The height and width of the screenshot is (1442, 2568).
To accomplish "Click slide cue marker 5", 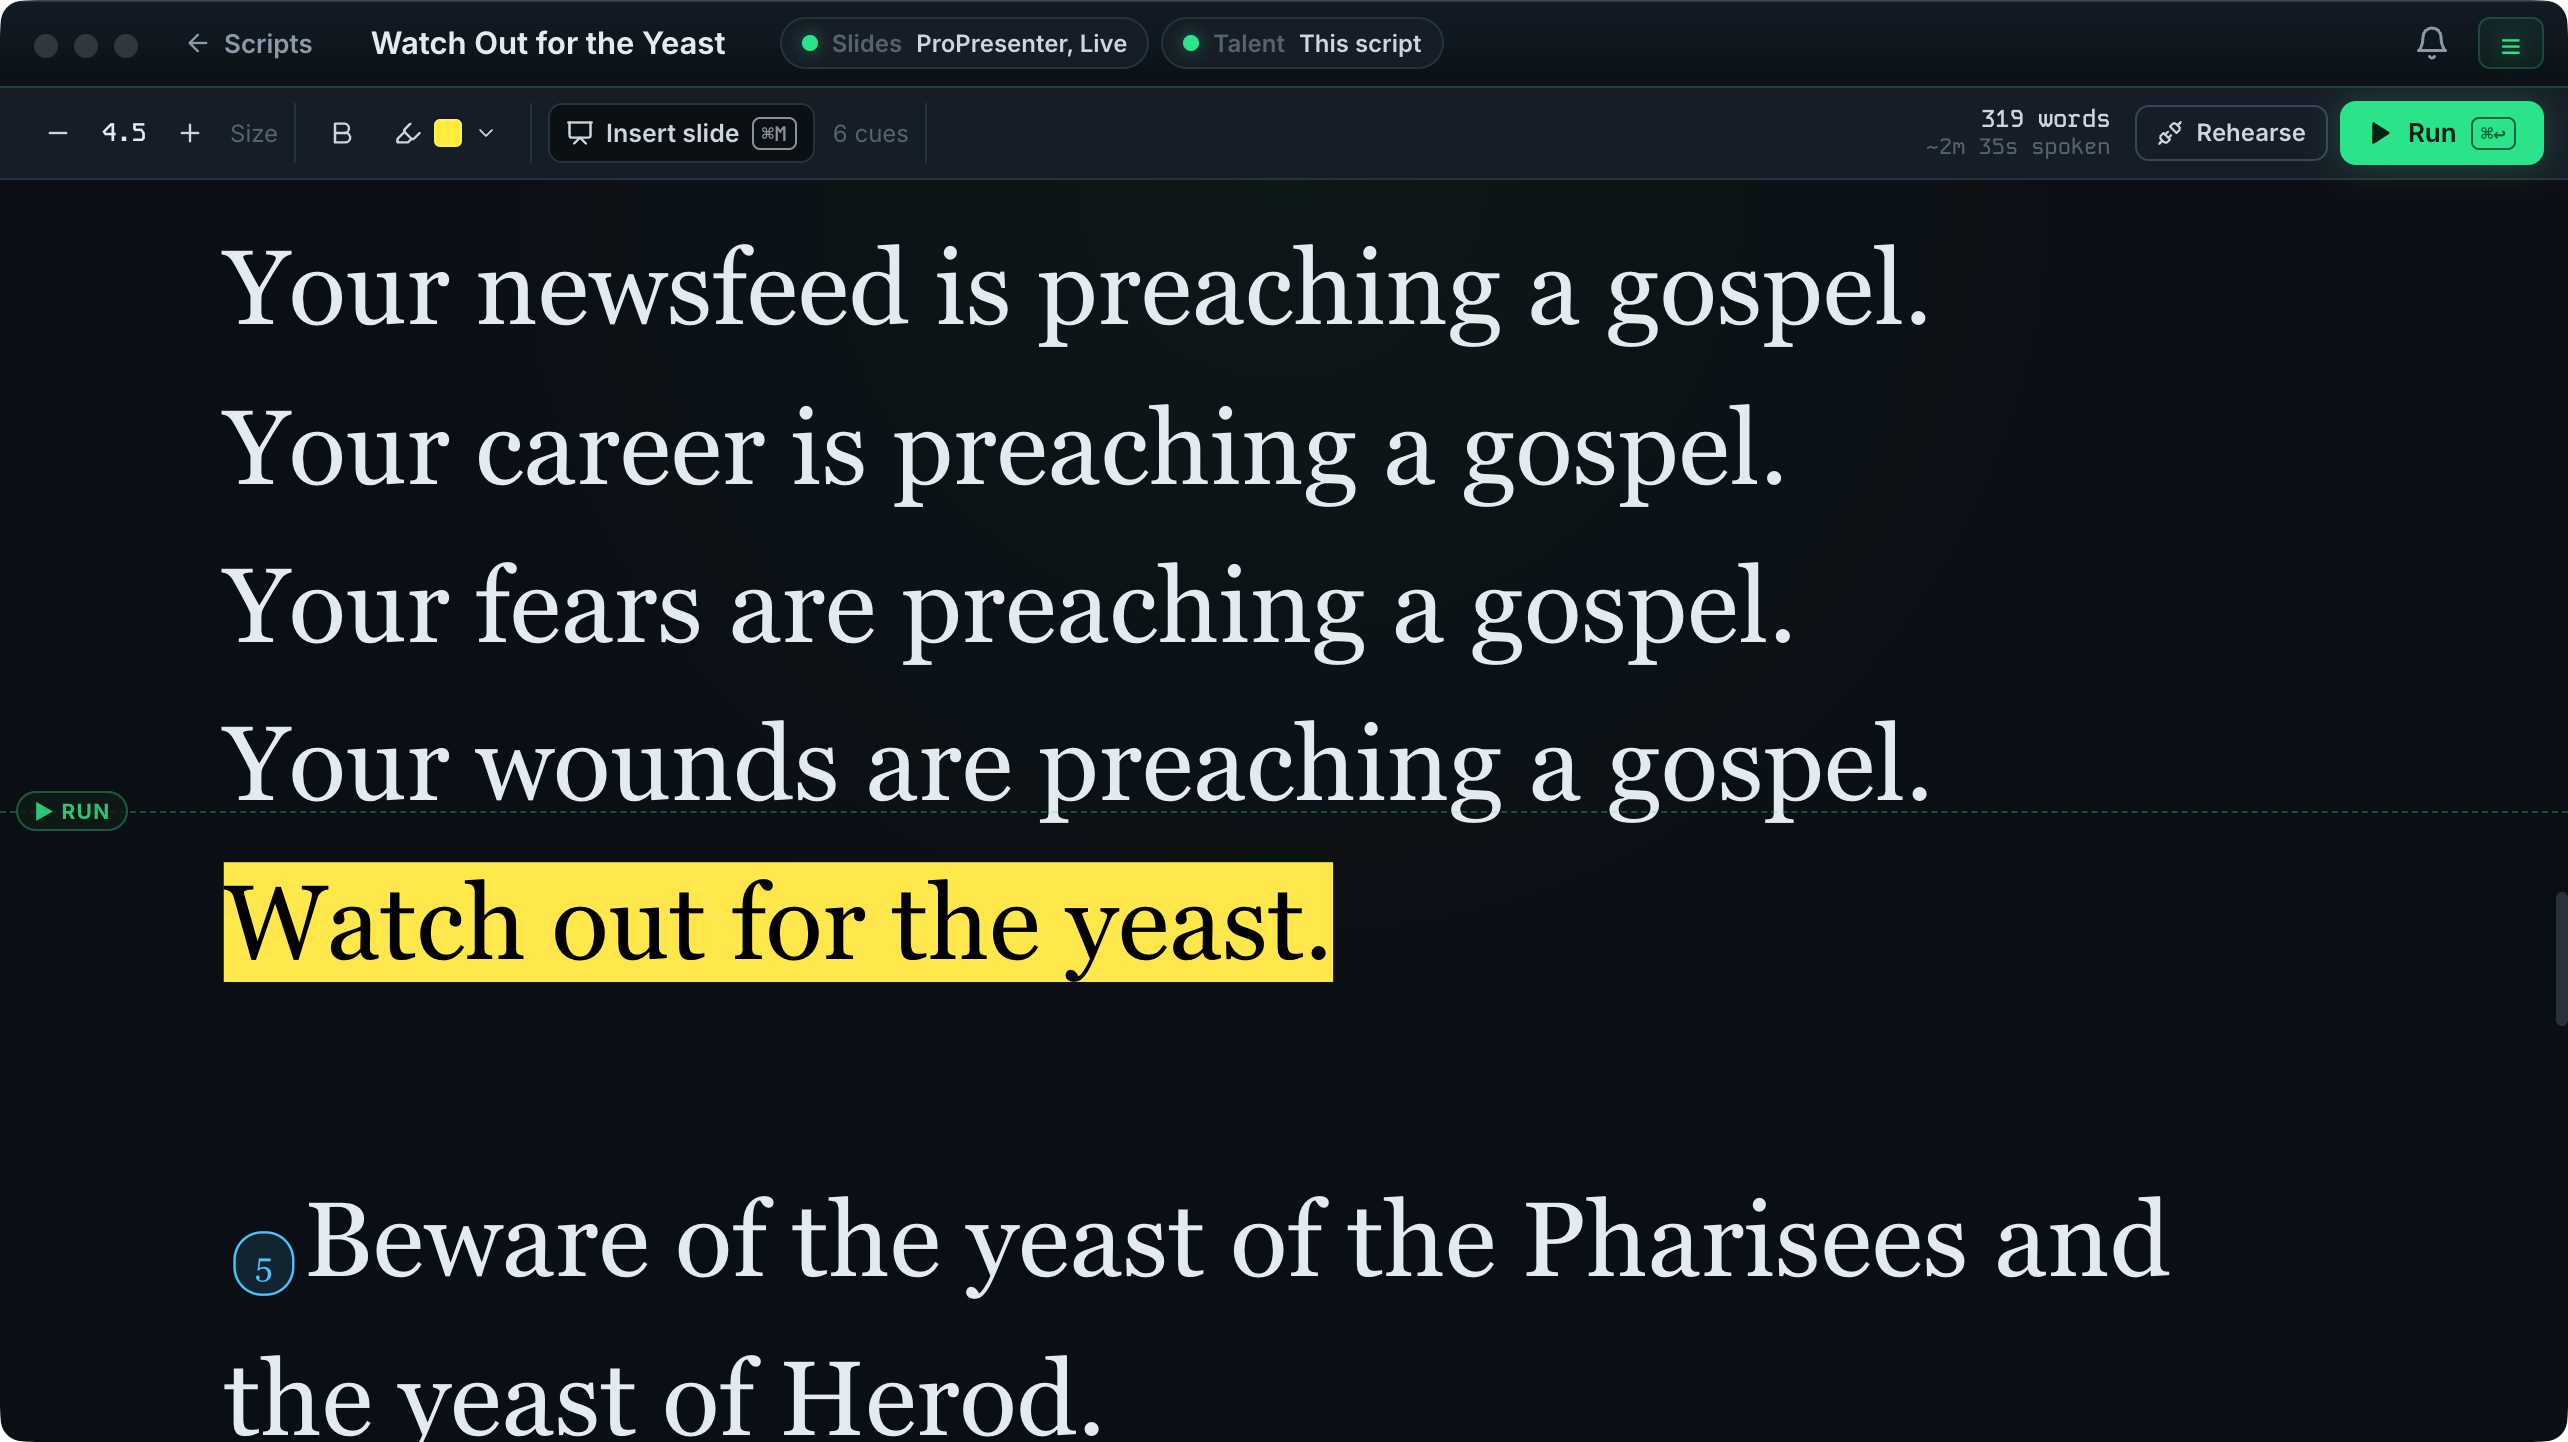I will click(x=264, y=1264).
